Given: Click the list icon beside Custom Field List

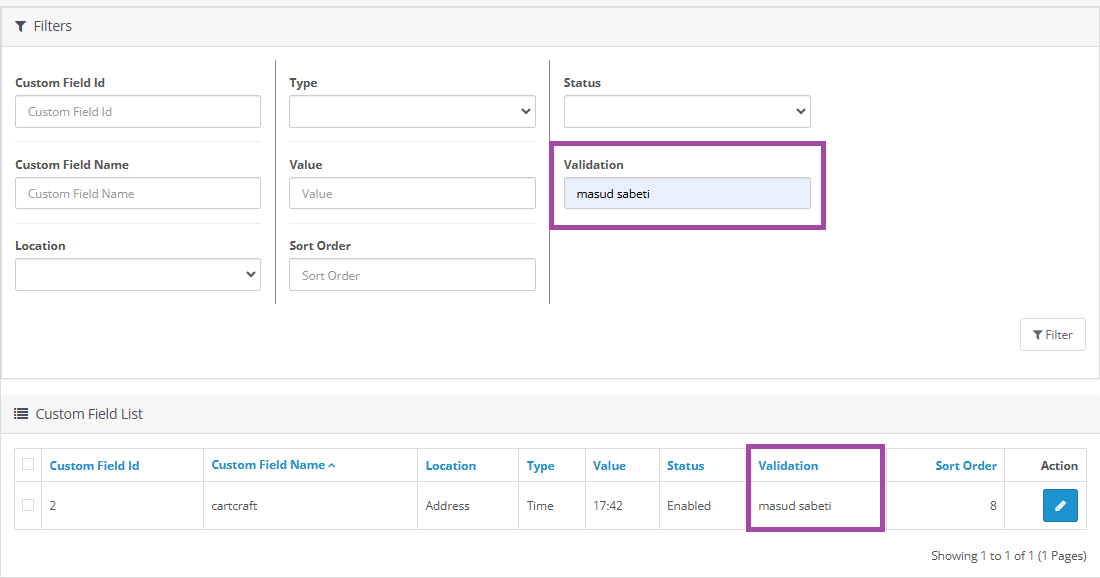Looking at the screenshot, I should [x=21, y=414].
